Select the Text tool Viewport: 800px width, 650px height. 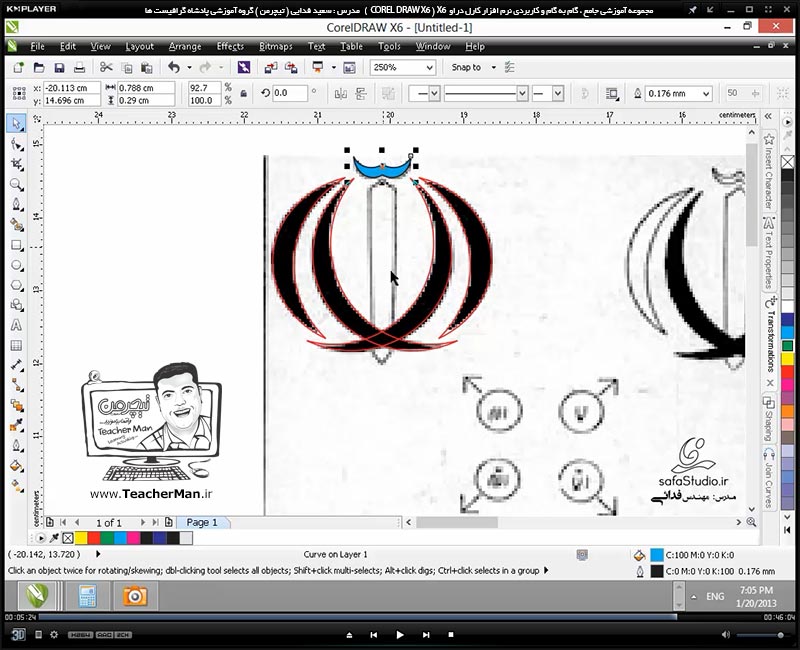pyautogui.click(x=17, y=325)
